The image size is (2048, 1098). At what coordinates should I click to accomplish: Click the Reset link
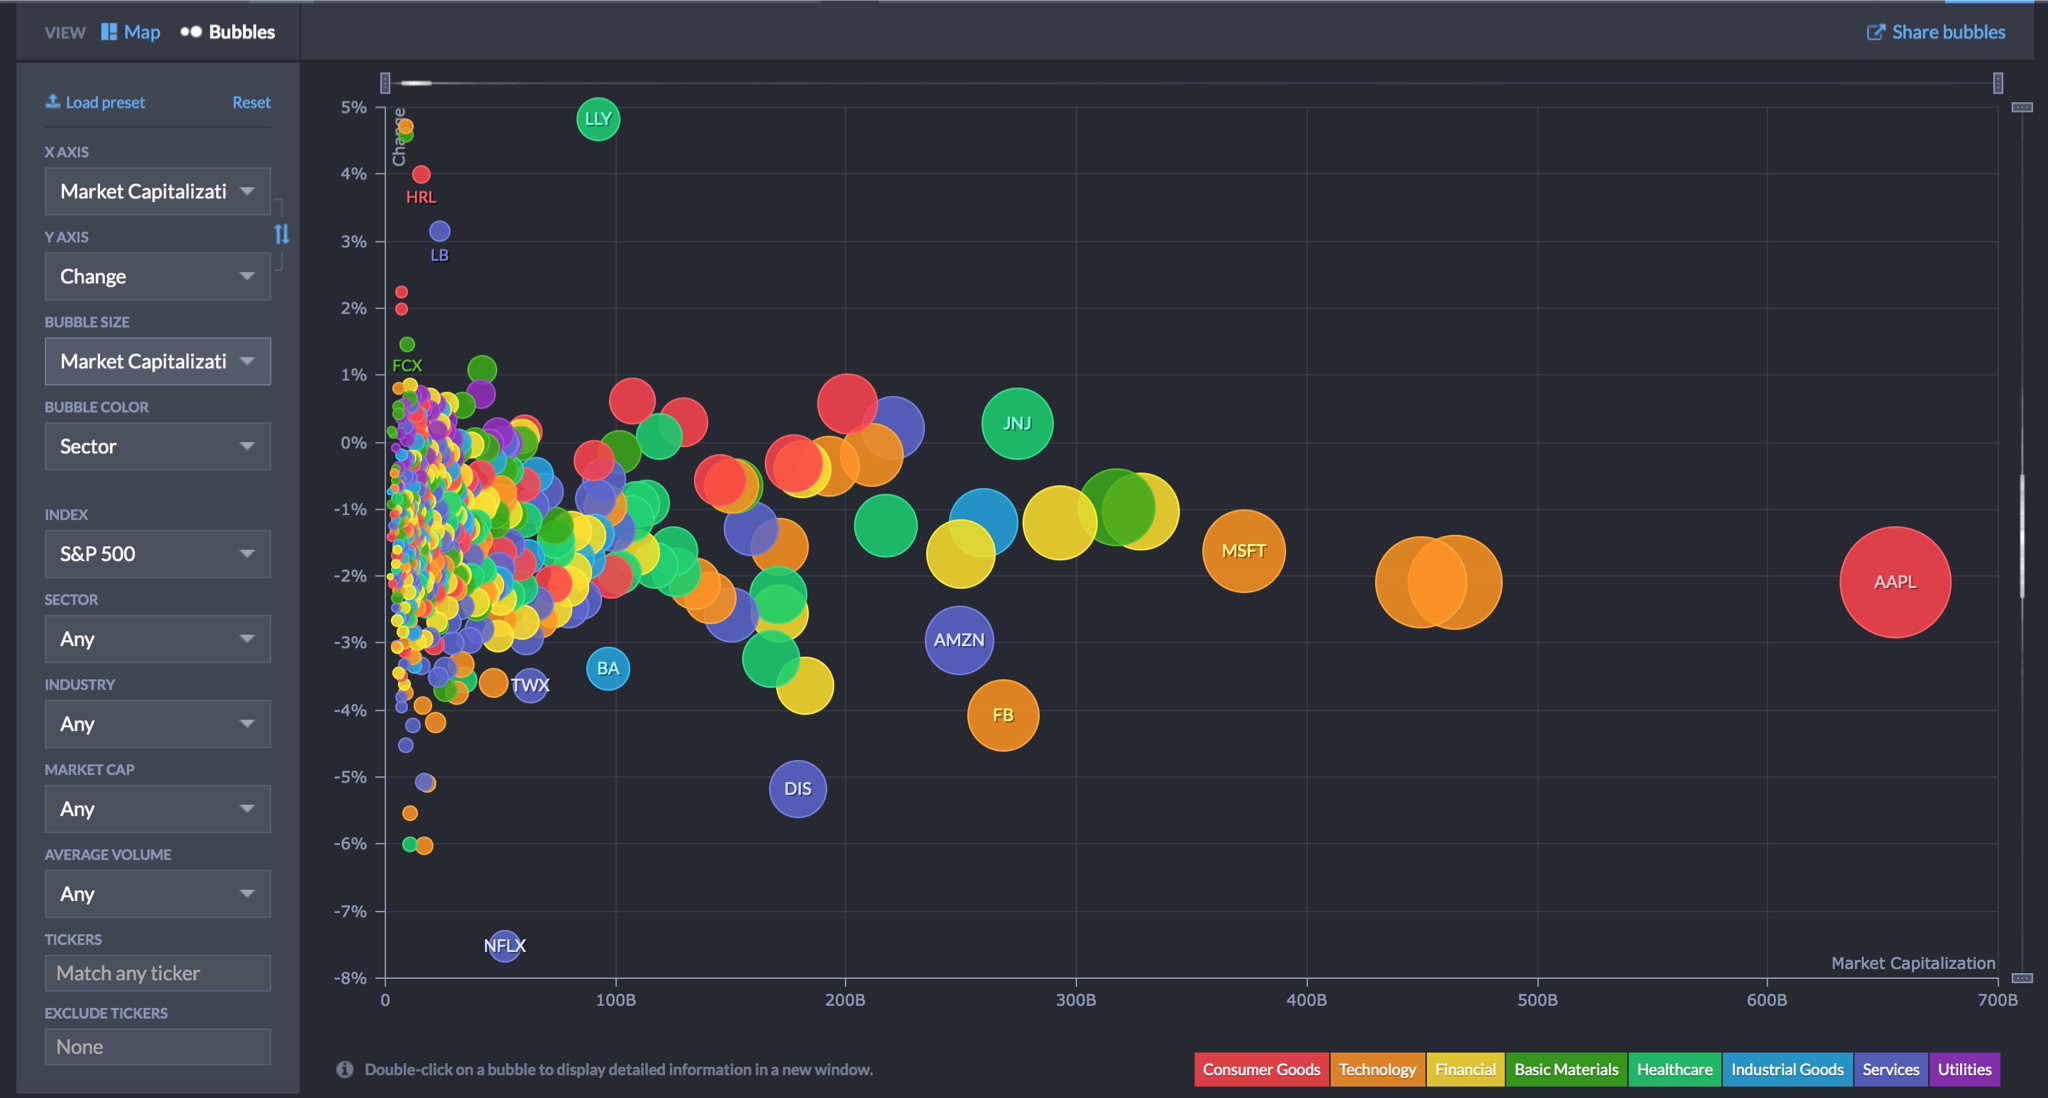(251, 102)
